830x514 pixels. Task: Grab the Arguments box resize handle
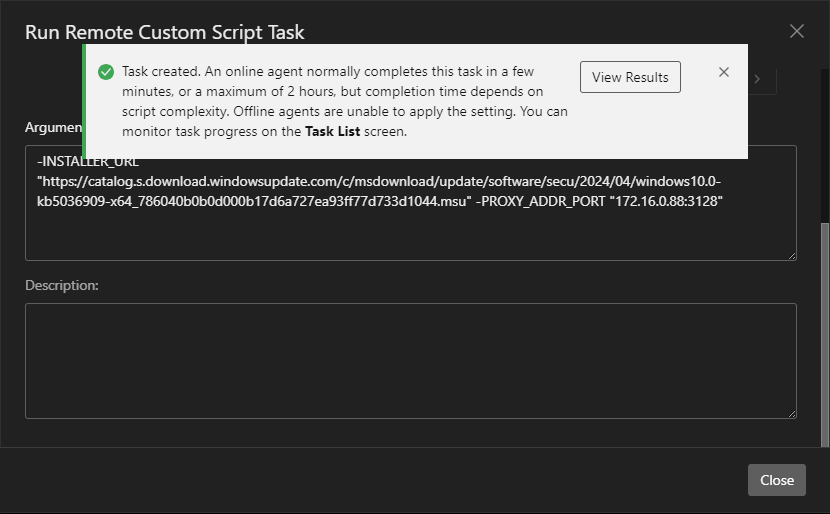tap(790, 254)
